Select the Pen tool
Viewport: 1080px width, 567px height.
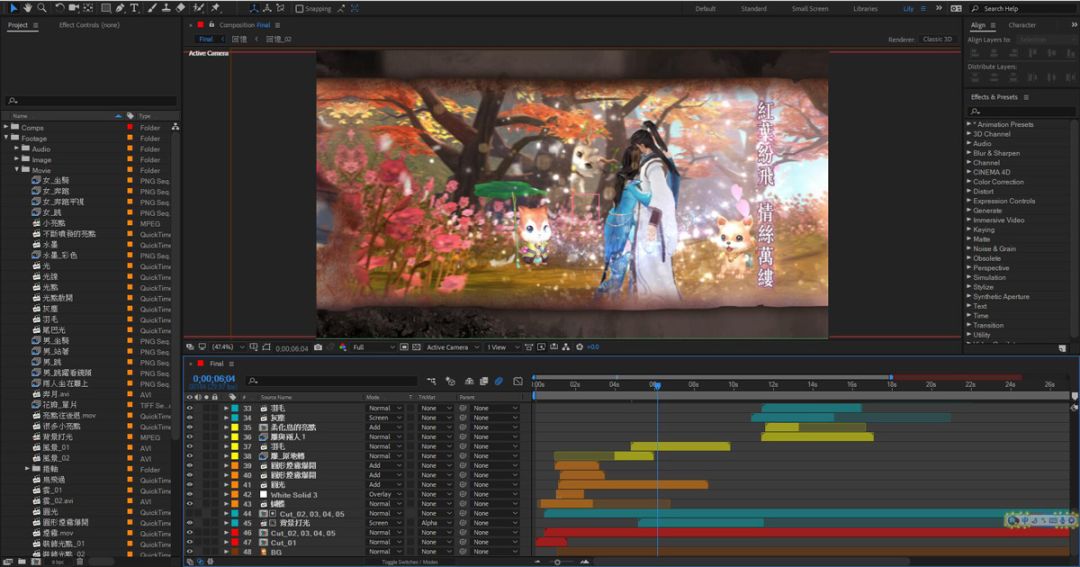120,8
